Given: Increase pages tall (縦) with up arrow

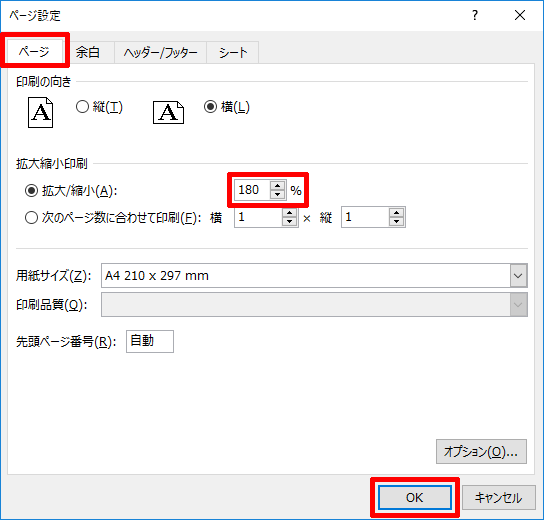Looking at the screenshot, I should point(396,213).
